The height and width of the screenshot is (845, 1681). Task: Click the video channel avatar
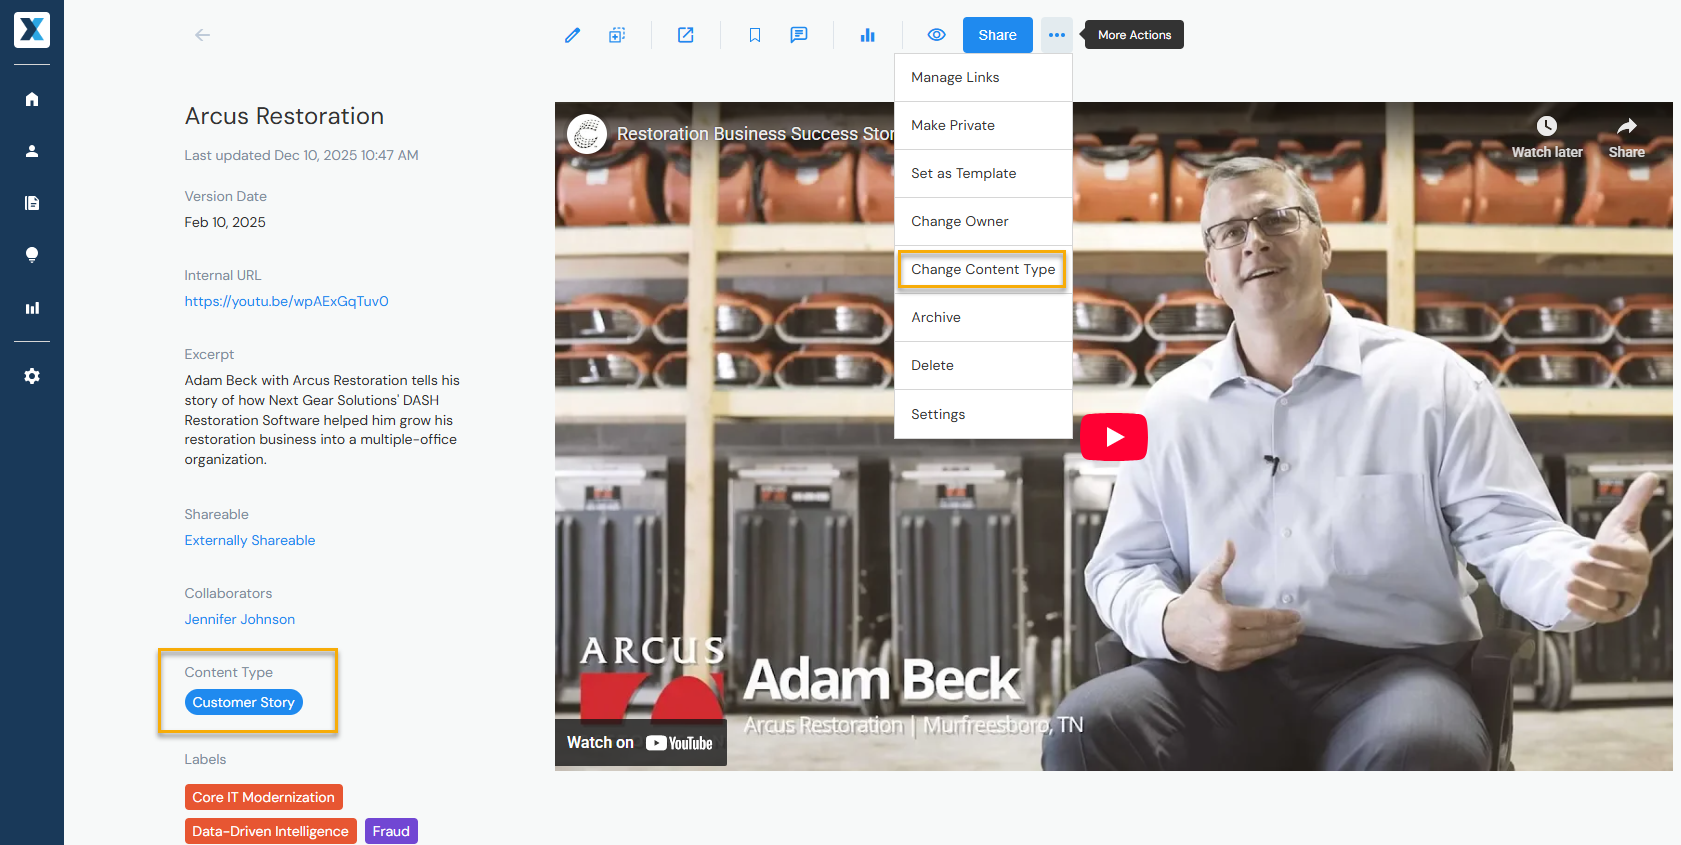pos(587,133)
